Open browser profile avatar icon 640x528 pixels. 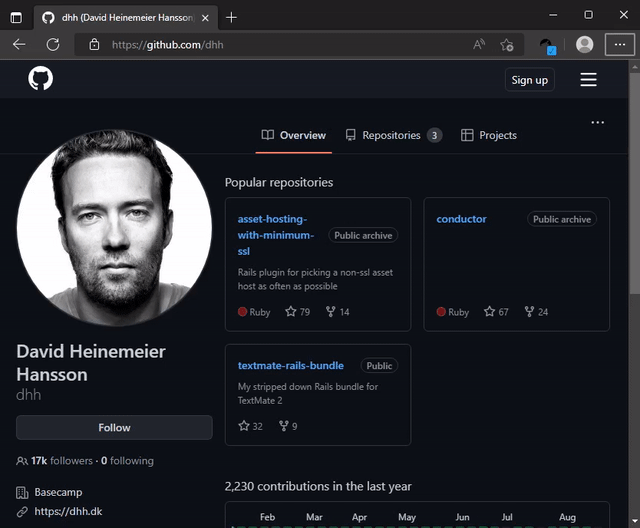[585, 44]
